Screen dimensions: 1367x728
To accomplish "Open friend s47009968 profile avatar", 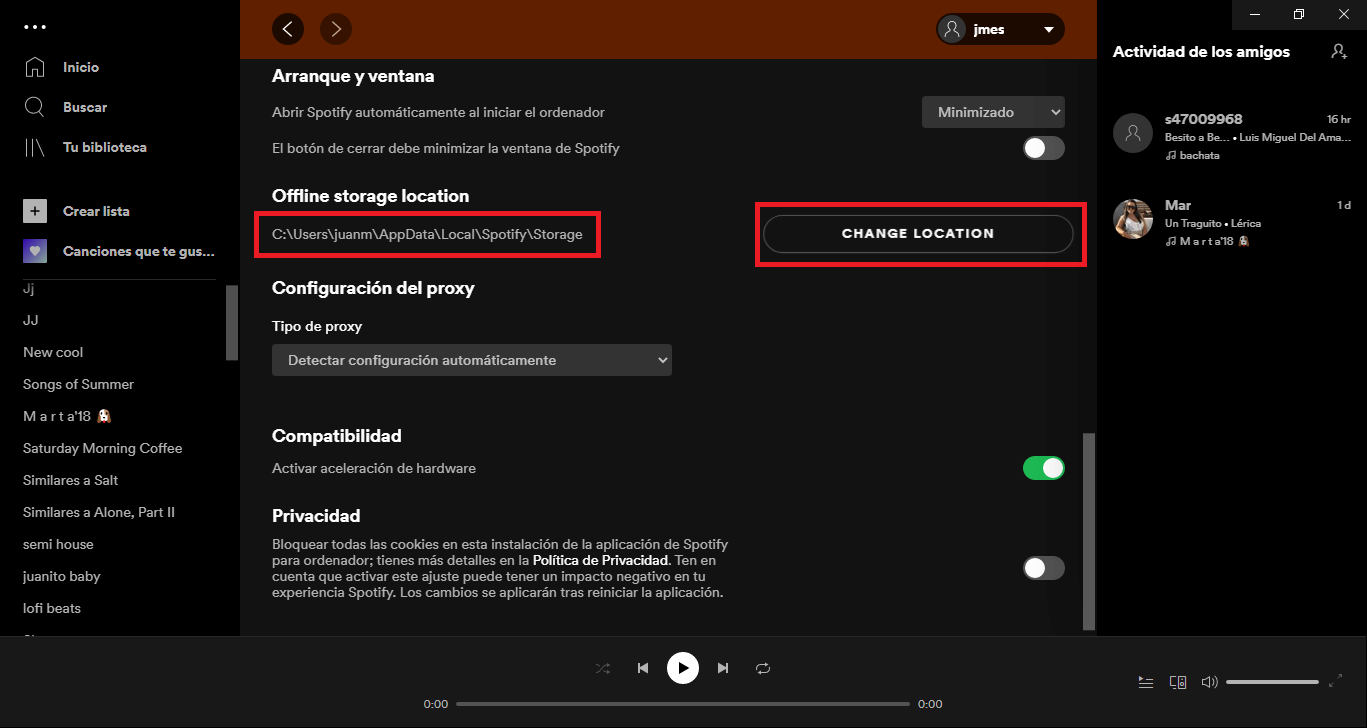I will click(x=1133, y=132).
